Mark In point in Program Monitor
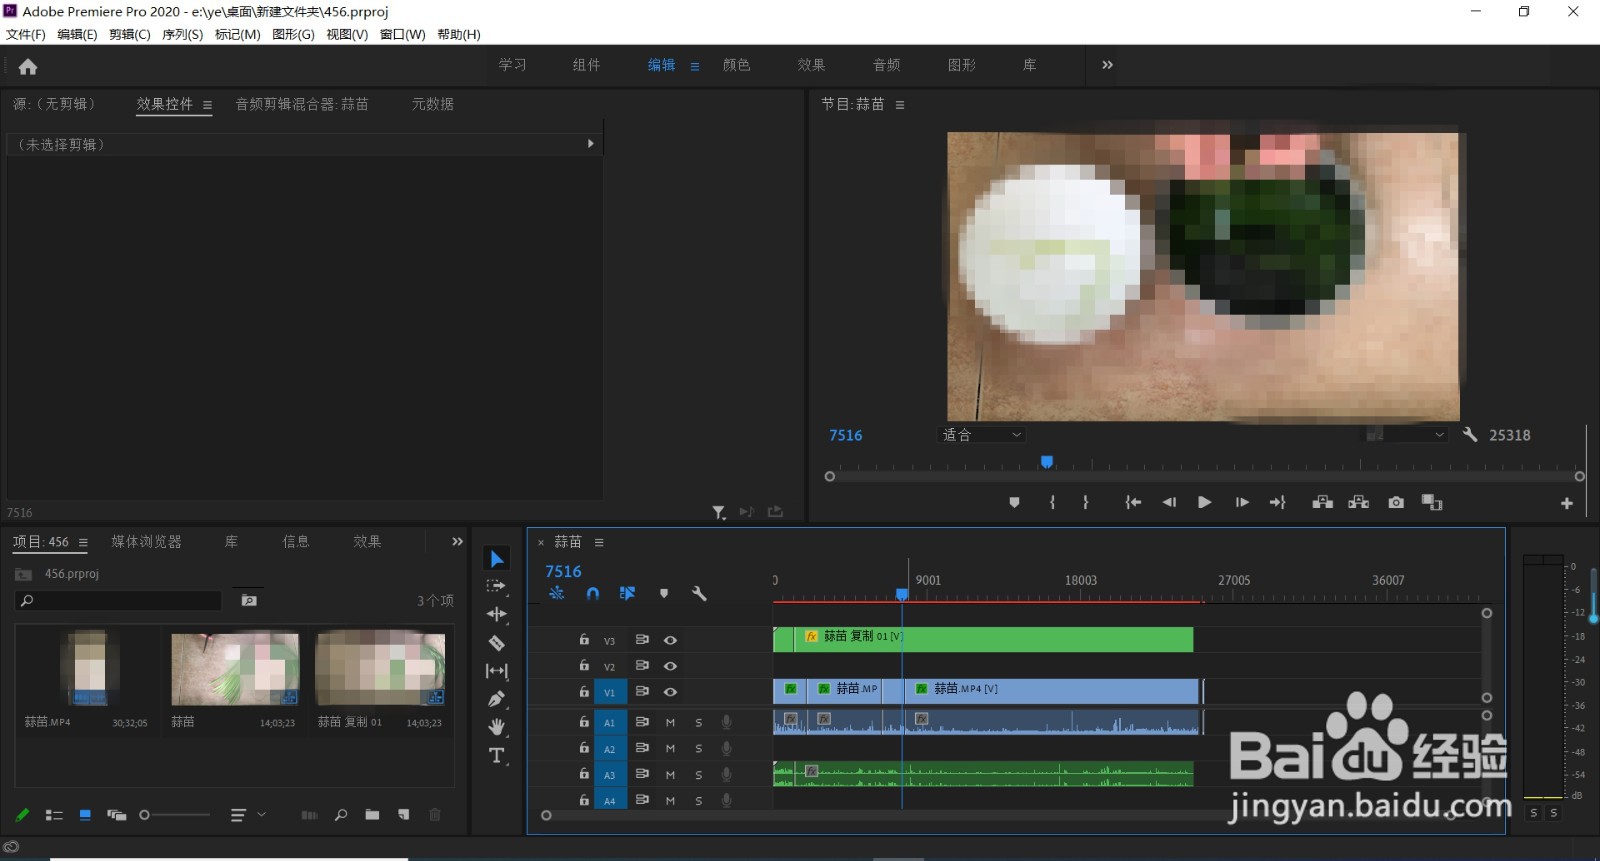The height and width of the screenshot is (861, 1600). coord(1052,502)
